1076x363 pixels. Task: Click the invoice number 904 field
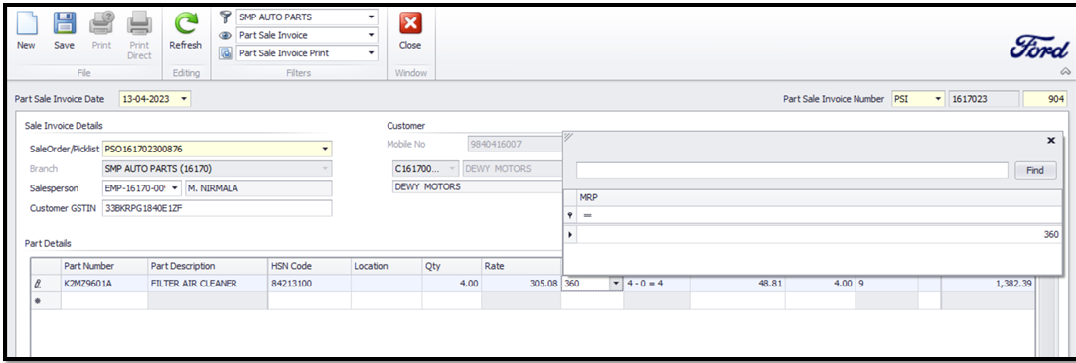coord(1044,99)
